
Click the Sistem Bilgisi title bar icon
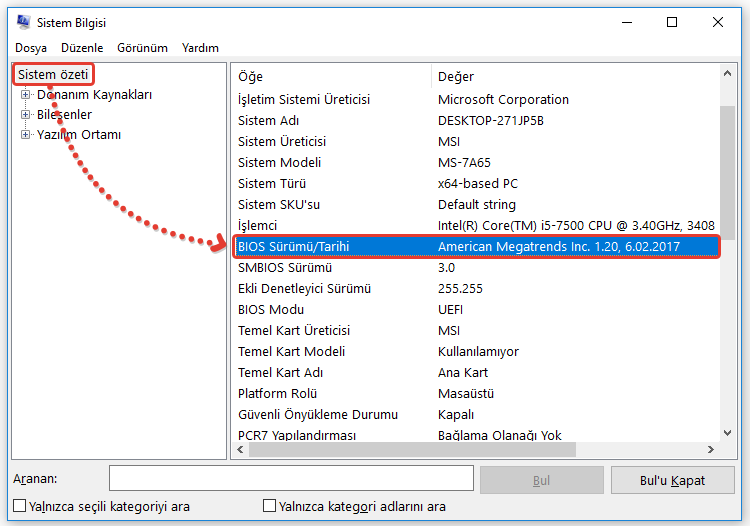(22, 22)
